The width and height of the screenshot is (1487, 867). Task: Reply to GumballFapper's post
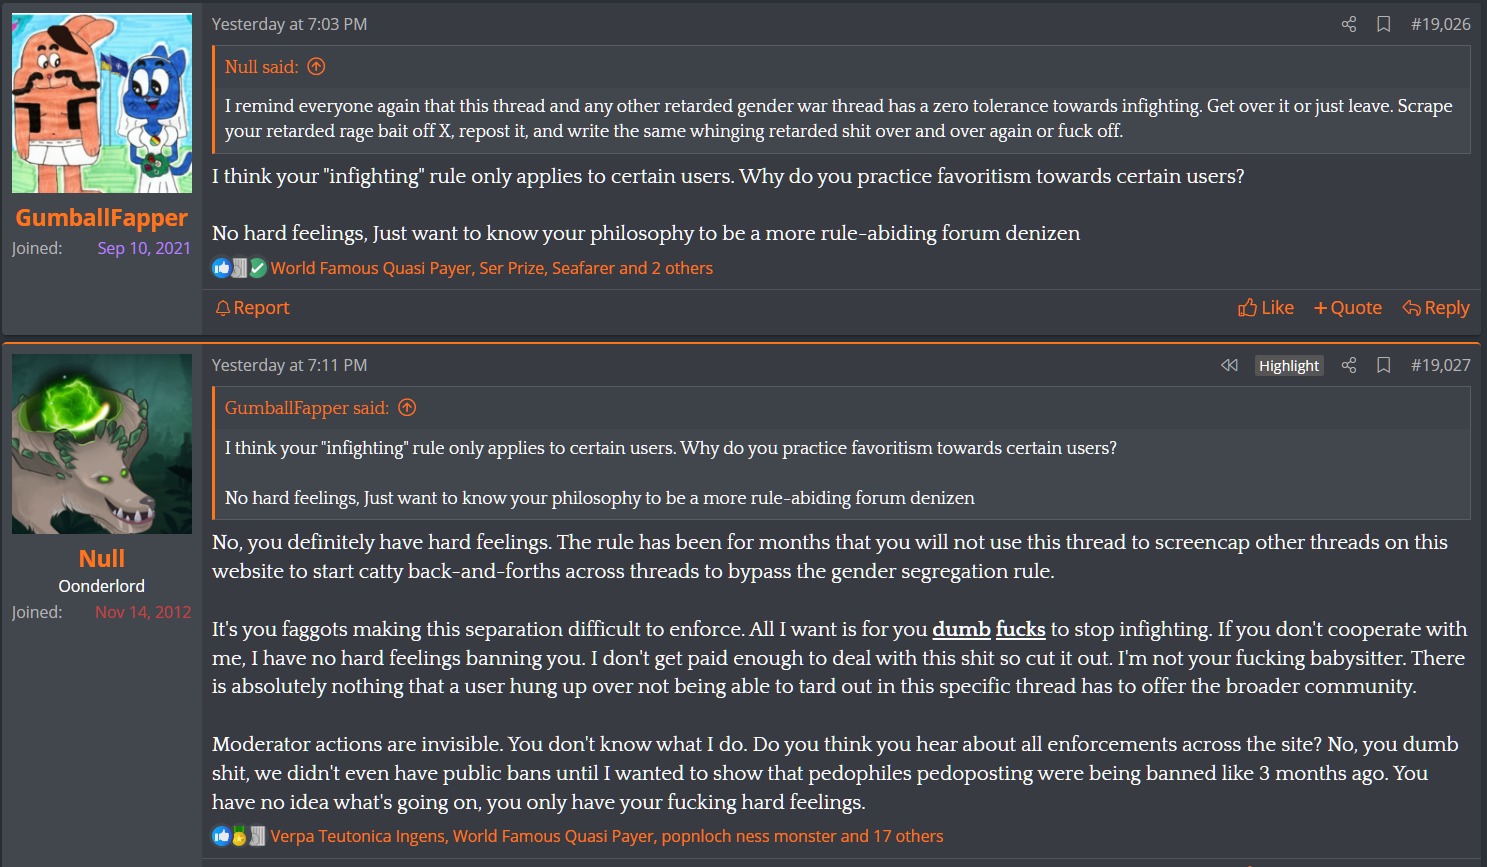1436,308
